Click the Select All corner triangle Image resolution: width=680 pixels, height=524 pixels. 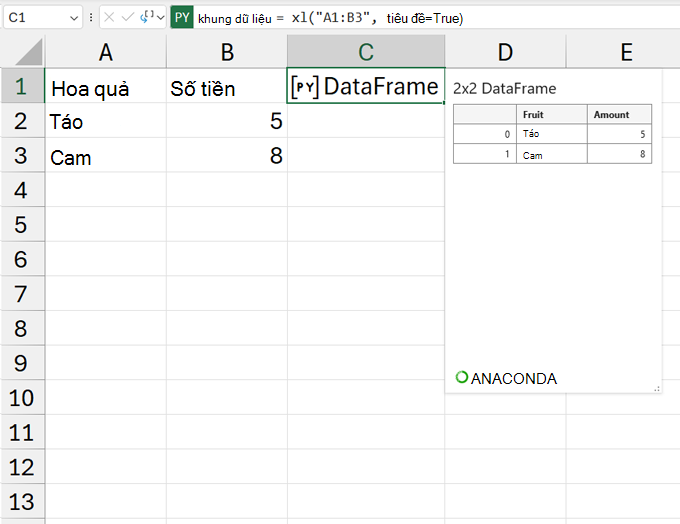[x=28, y=52]
